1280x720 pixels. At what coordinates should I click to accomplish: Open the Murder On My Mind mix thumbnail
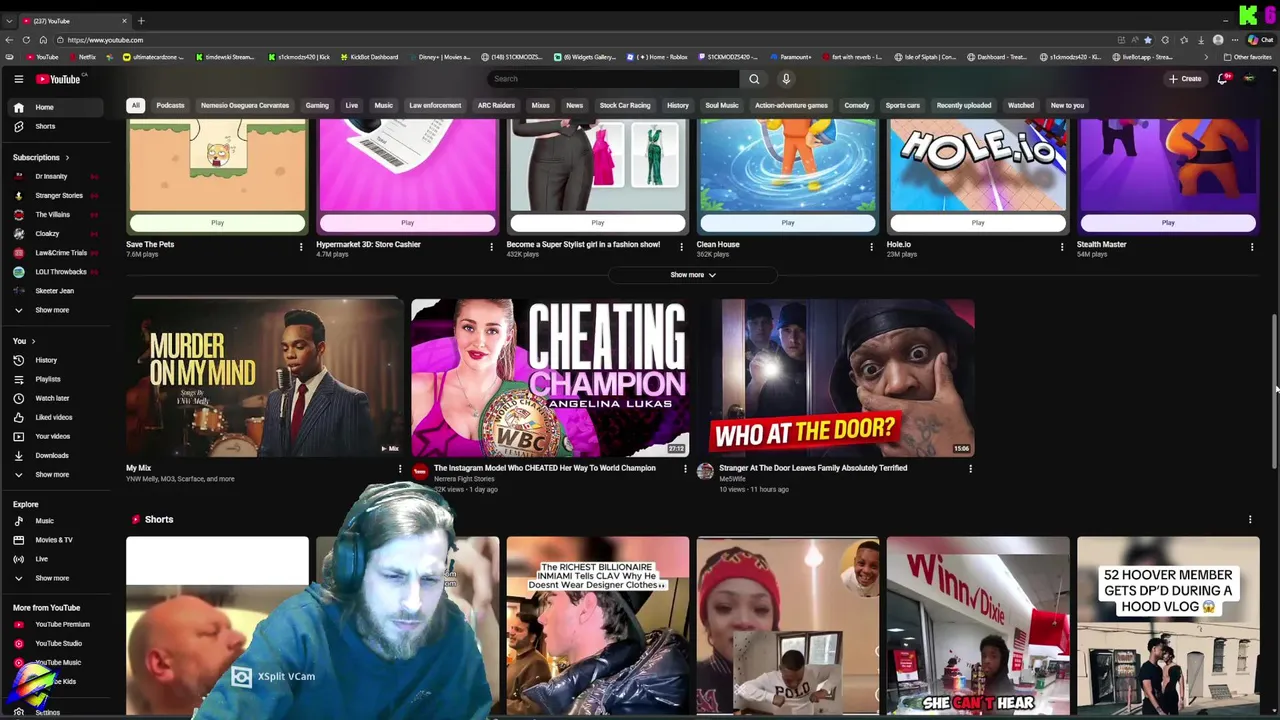click(264, 377)
